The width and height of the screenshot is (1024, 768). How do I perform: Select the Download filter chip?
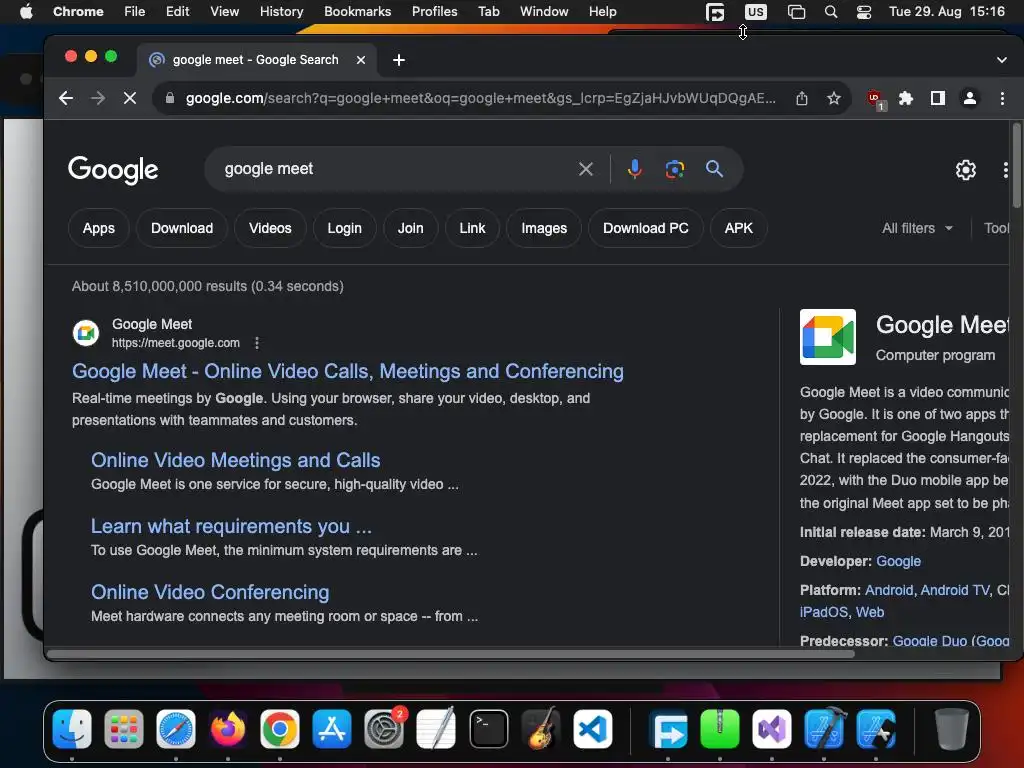tap(182, 229)
